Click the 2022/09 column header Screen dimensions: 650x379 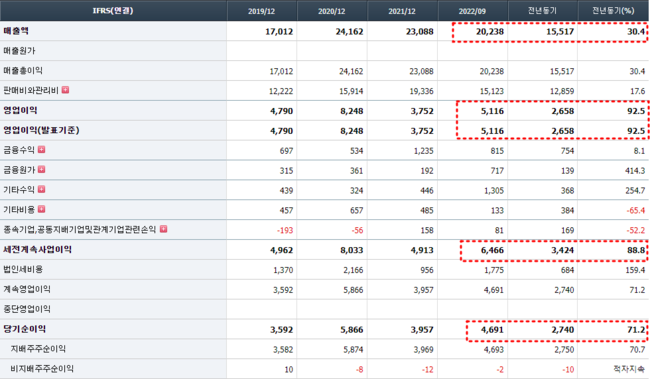472,11
